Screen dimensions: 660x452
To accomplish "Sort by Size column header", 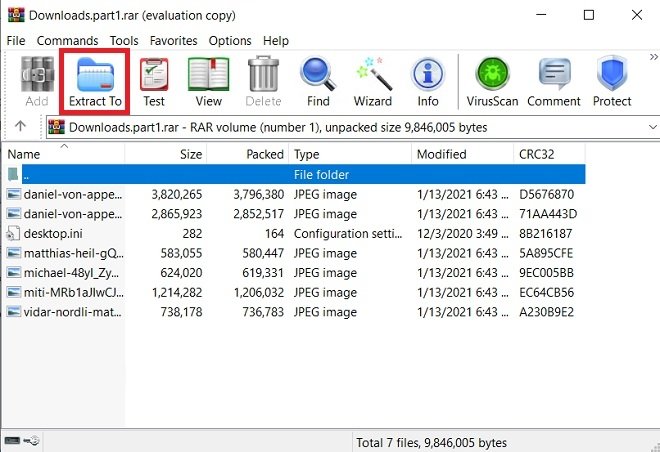I will tap(165, 154).
